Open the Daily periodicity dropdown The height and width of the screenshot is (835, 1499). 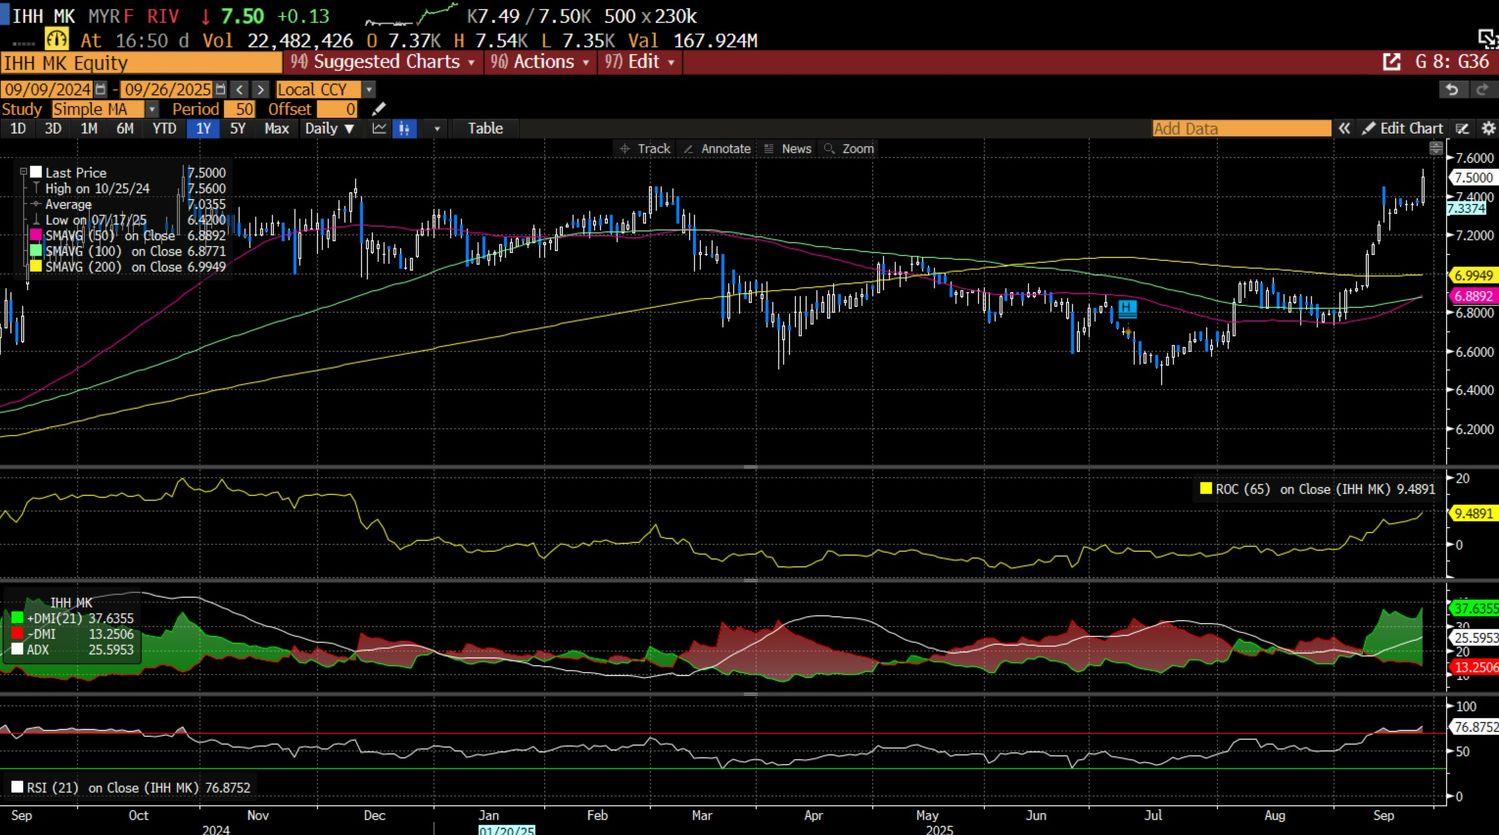329,128
